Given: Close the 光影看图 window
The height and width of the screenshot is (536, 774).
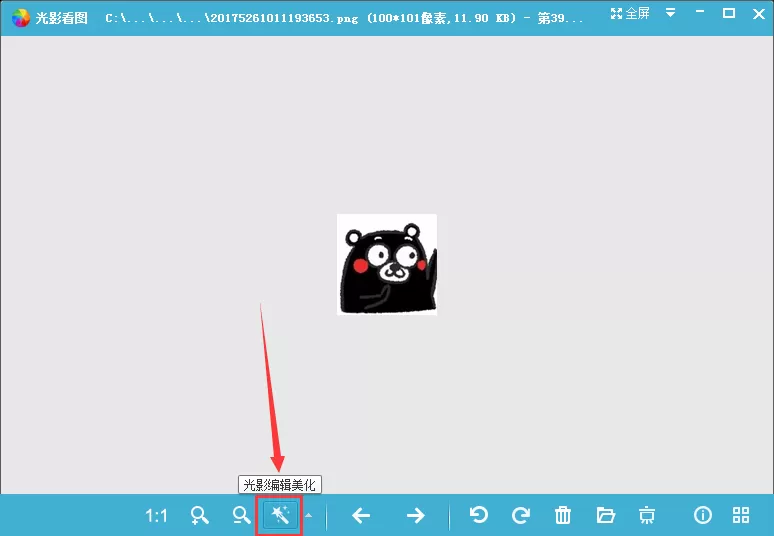Looking at the screenshot, I should [x=759, y=13].
